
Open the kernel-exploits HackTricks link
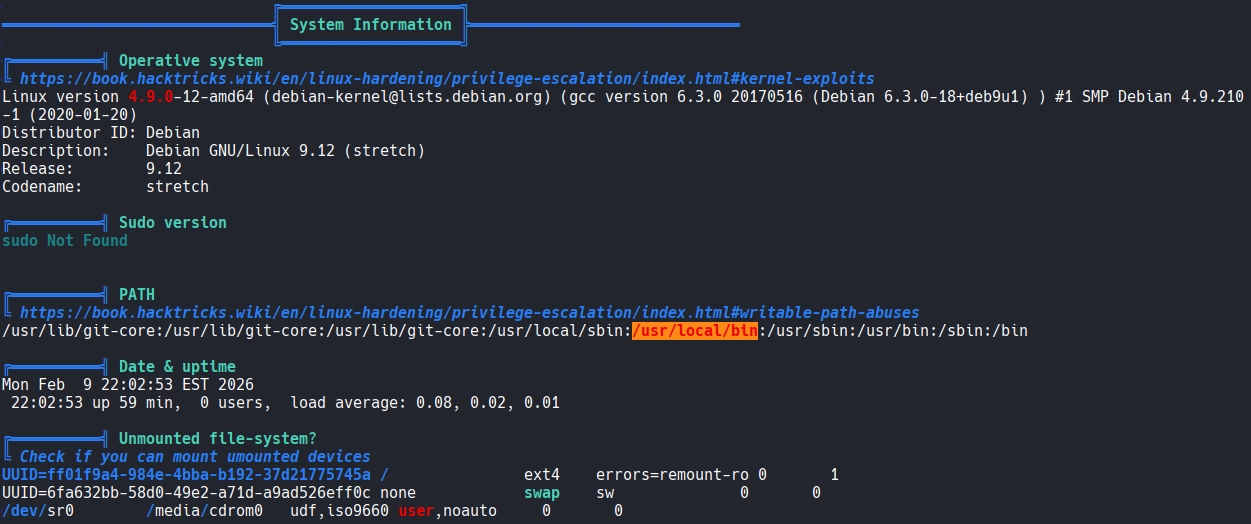click(446, 78)
